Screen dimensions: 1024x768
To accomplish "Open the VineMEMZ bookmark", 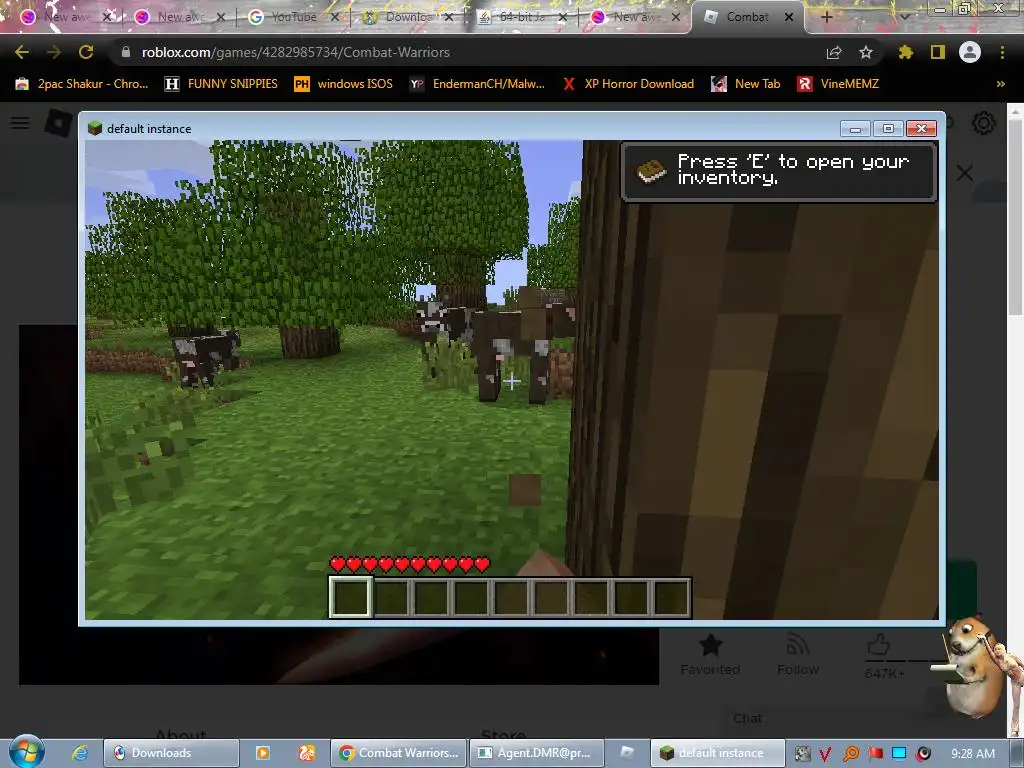I will coord(839,84).
